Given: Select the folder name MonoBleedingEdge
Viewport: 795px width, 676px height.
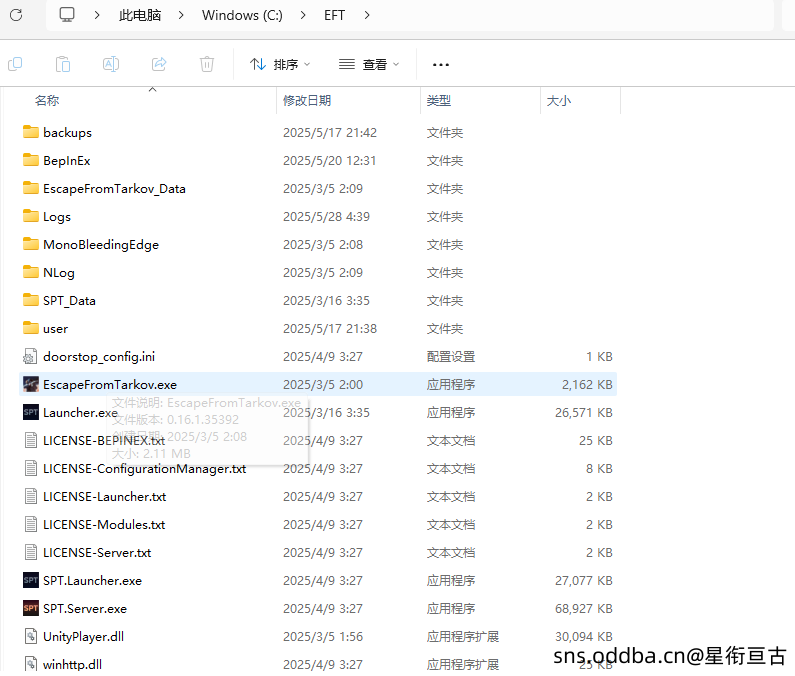Looking at the screenshot, I should 101,245.
